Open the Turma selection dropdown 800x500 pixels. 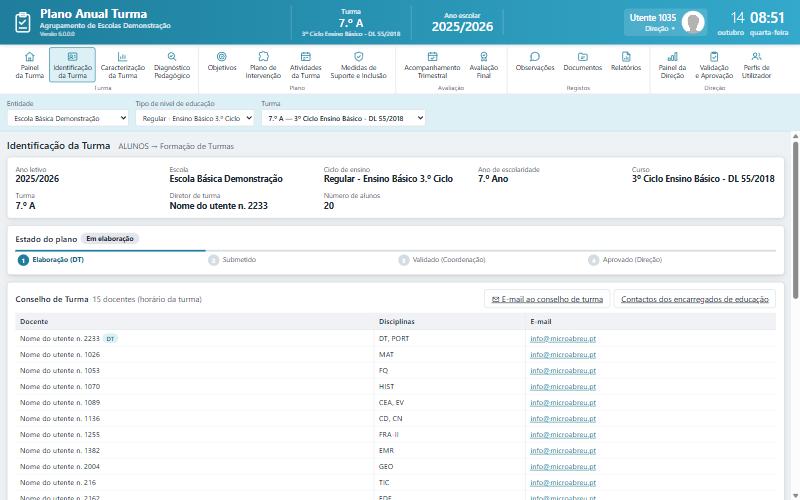point(343,118)
